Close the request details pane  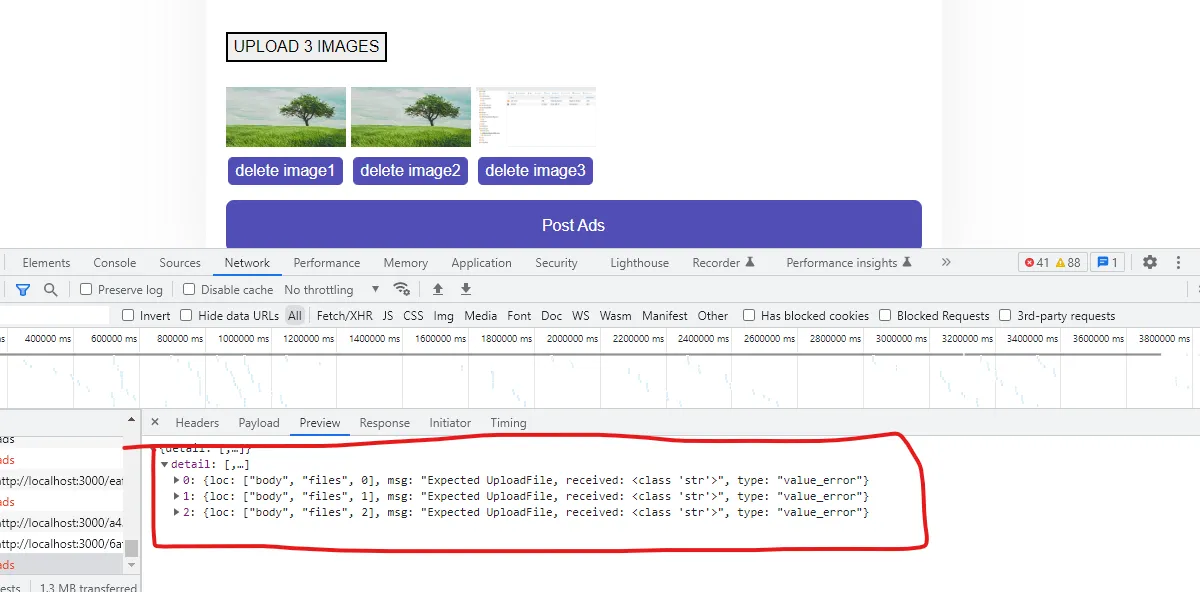pyautogui.click(x=154, y=422)
